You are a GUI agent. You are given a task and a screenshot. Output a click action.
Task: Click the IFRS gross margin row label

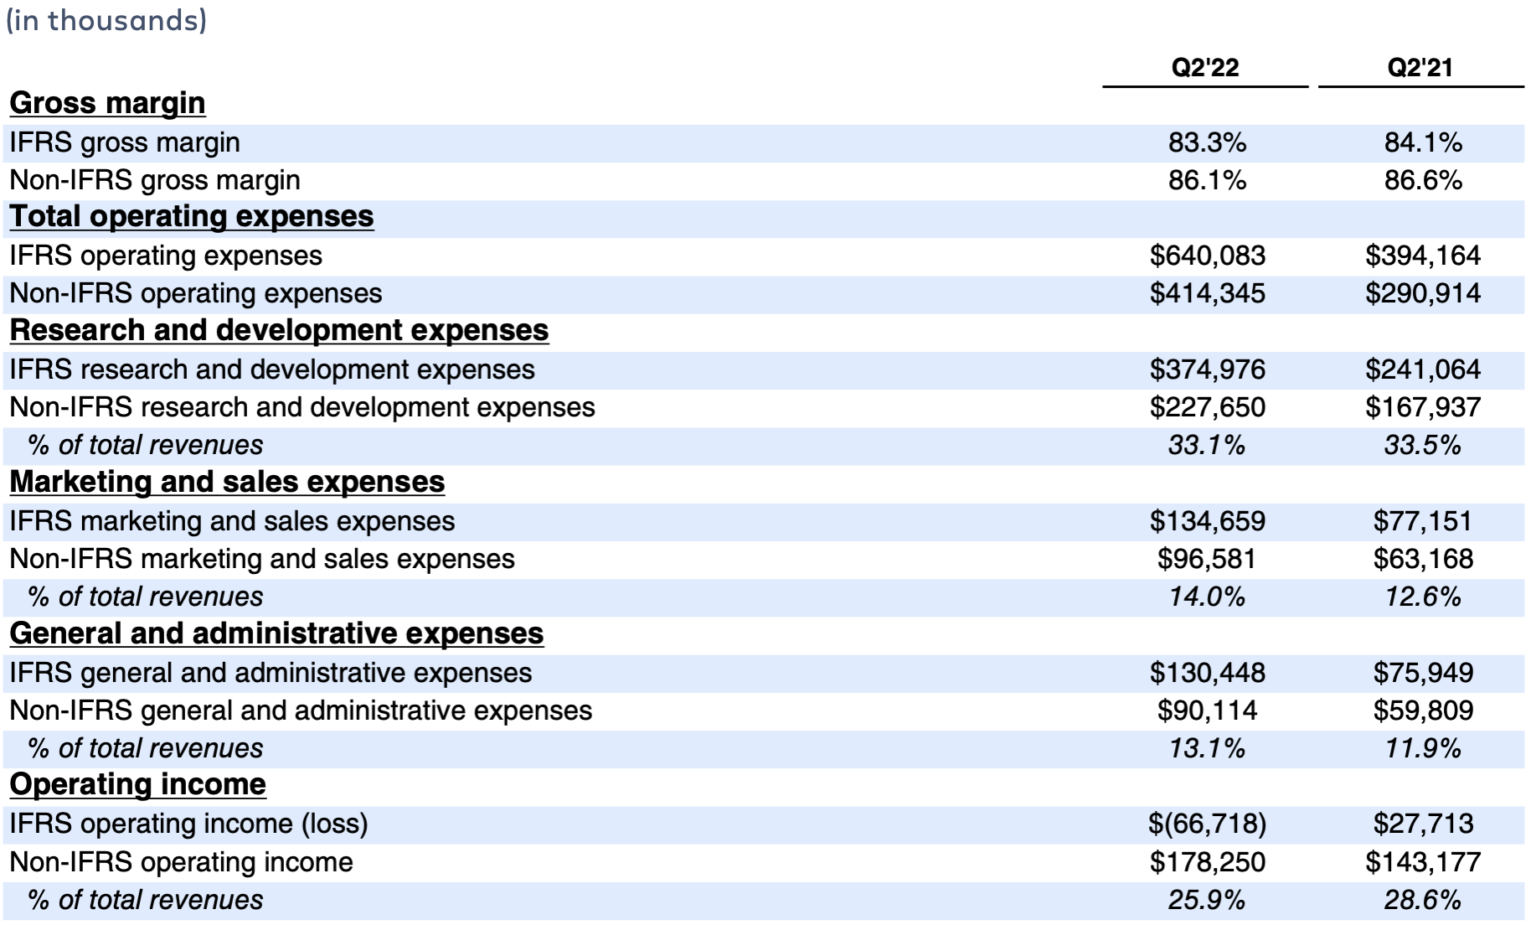click(123, 142)
